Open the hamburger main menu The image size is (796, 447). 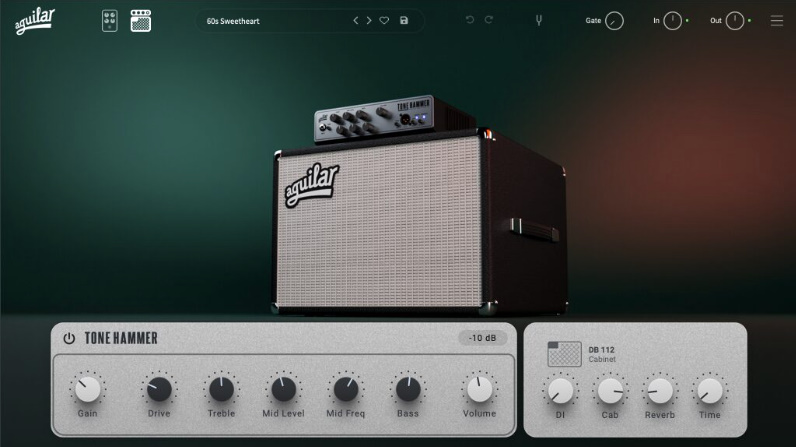pos(777,21)
